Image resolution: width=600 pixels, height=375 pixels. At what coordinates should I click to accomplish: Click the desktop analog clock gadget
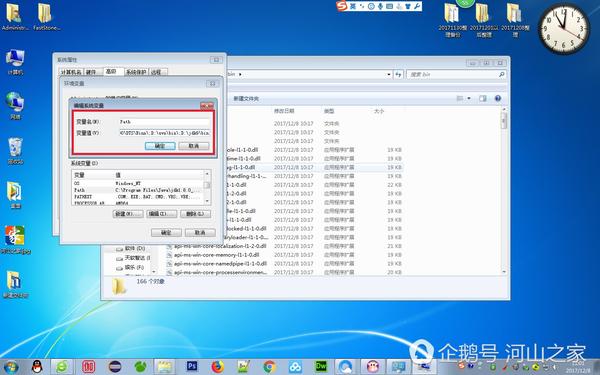(x=564, y=29)
